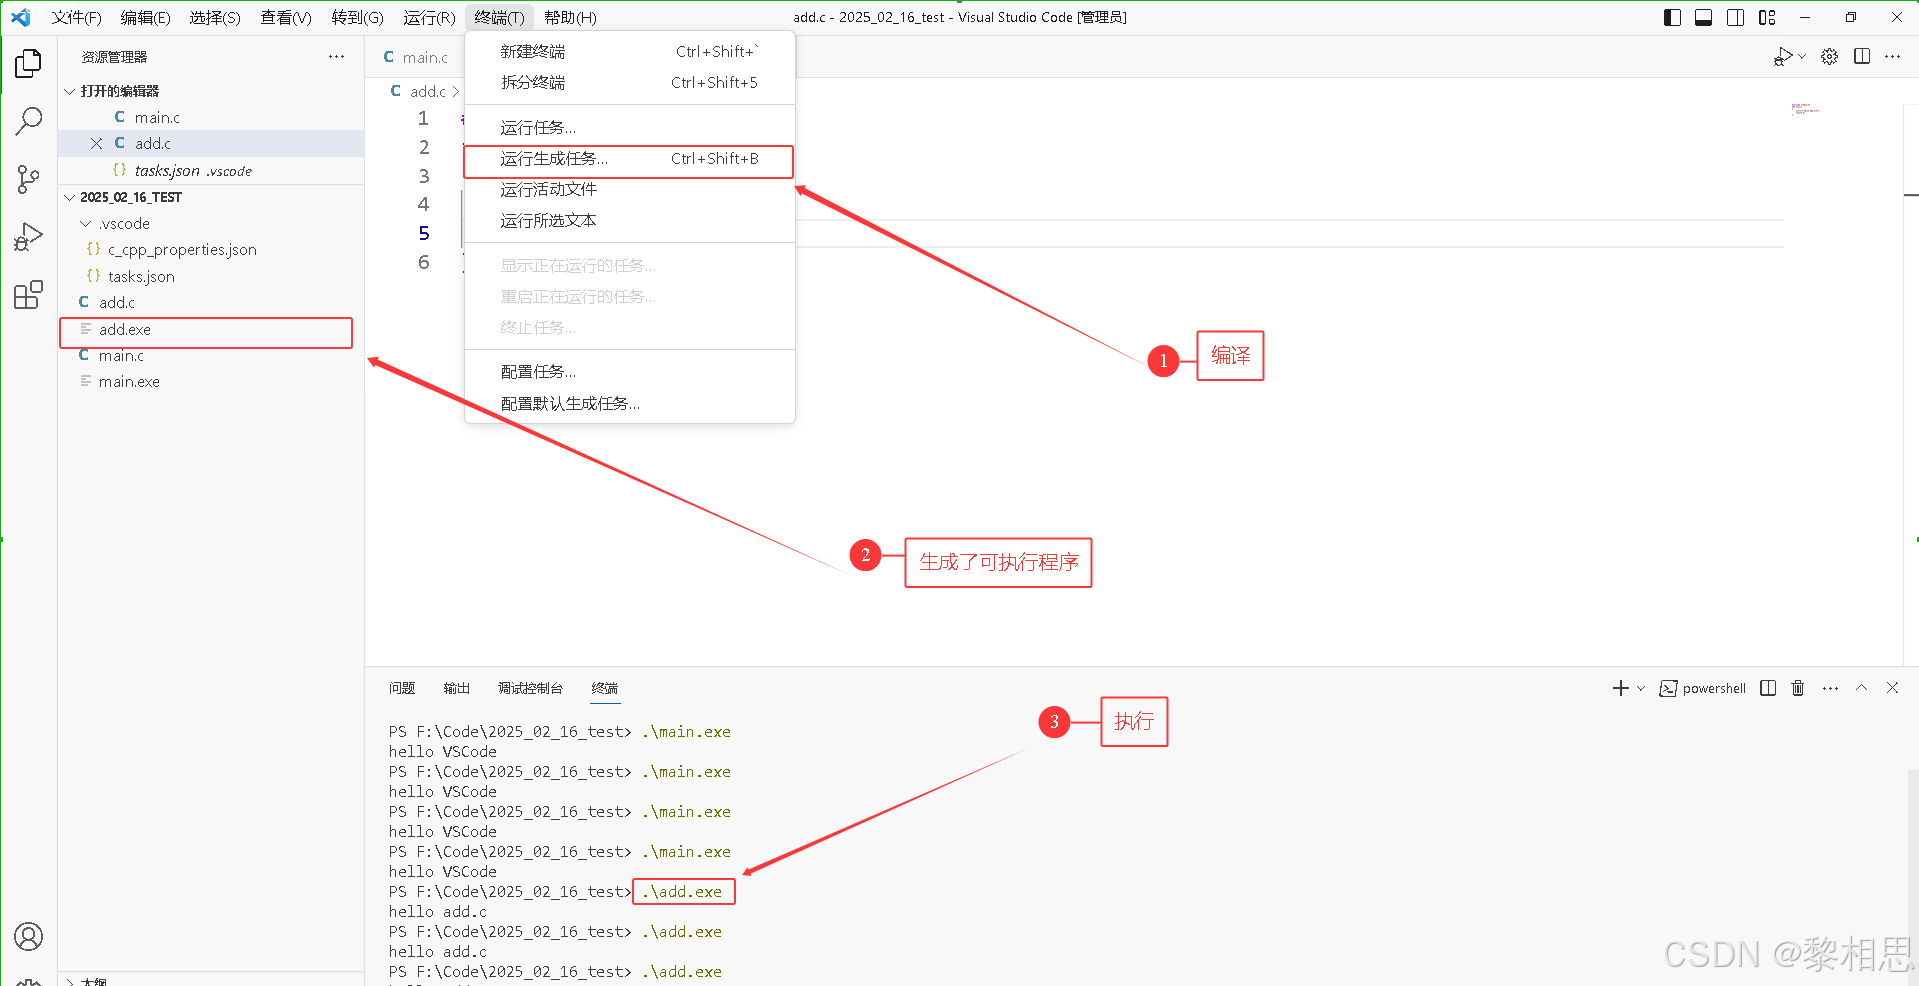This screenshot has width=1919, height=986.
Task: Toggle primary side bar layout icon
Action: [1672, 17]
